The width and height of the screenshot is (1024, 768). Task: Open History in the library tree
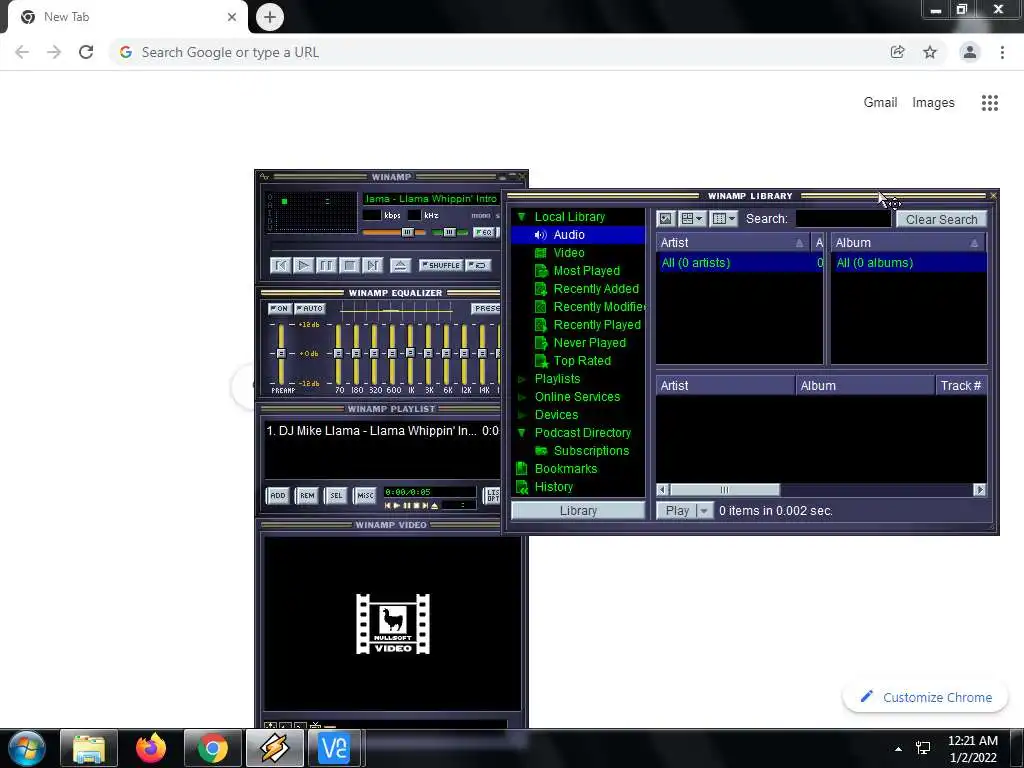(x=553, y=487)
